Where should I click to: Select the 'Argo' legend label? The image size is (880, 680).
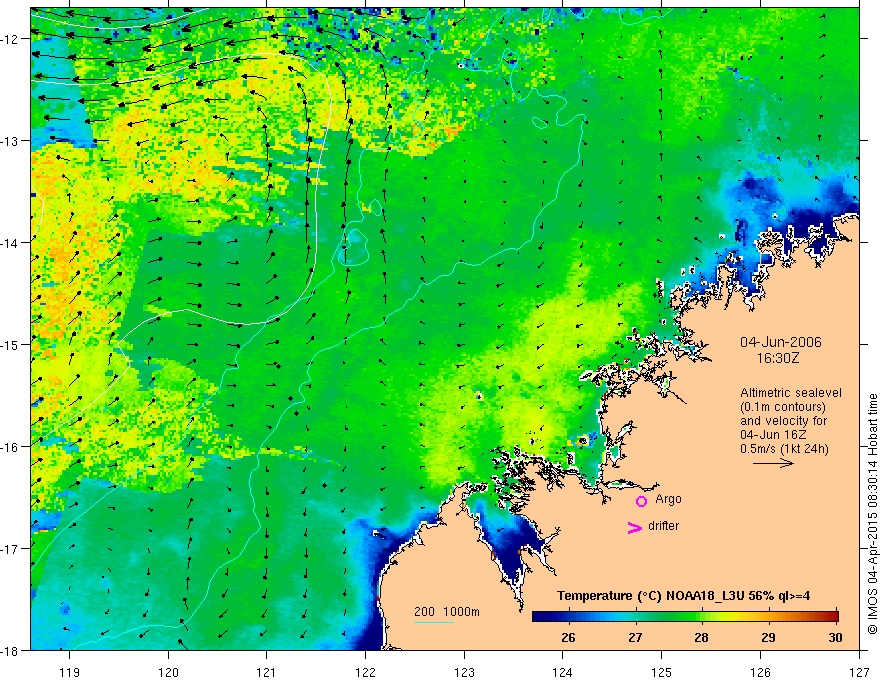(x=668, y=499)
